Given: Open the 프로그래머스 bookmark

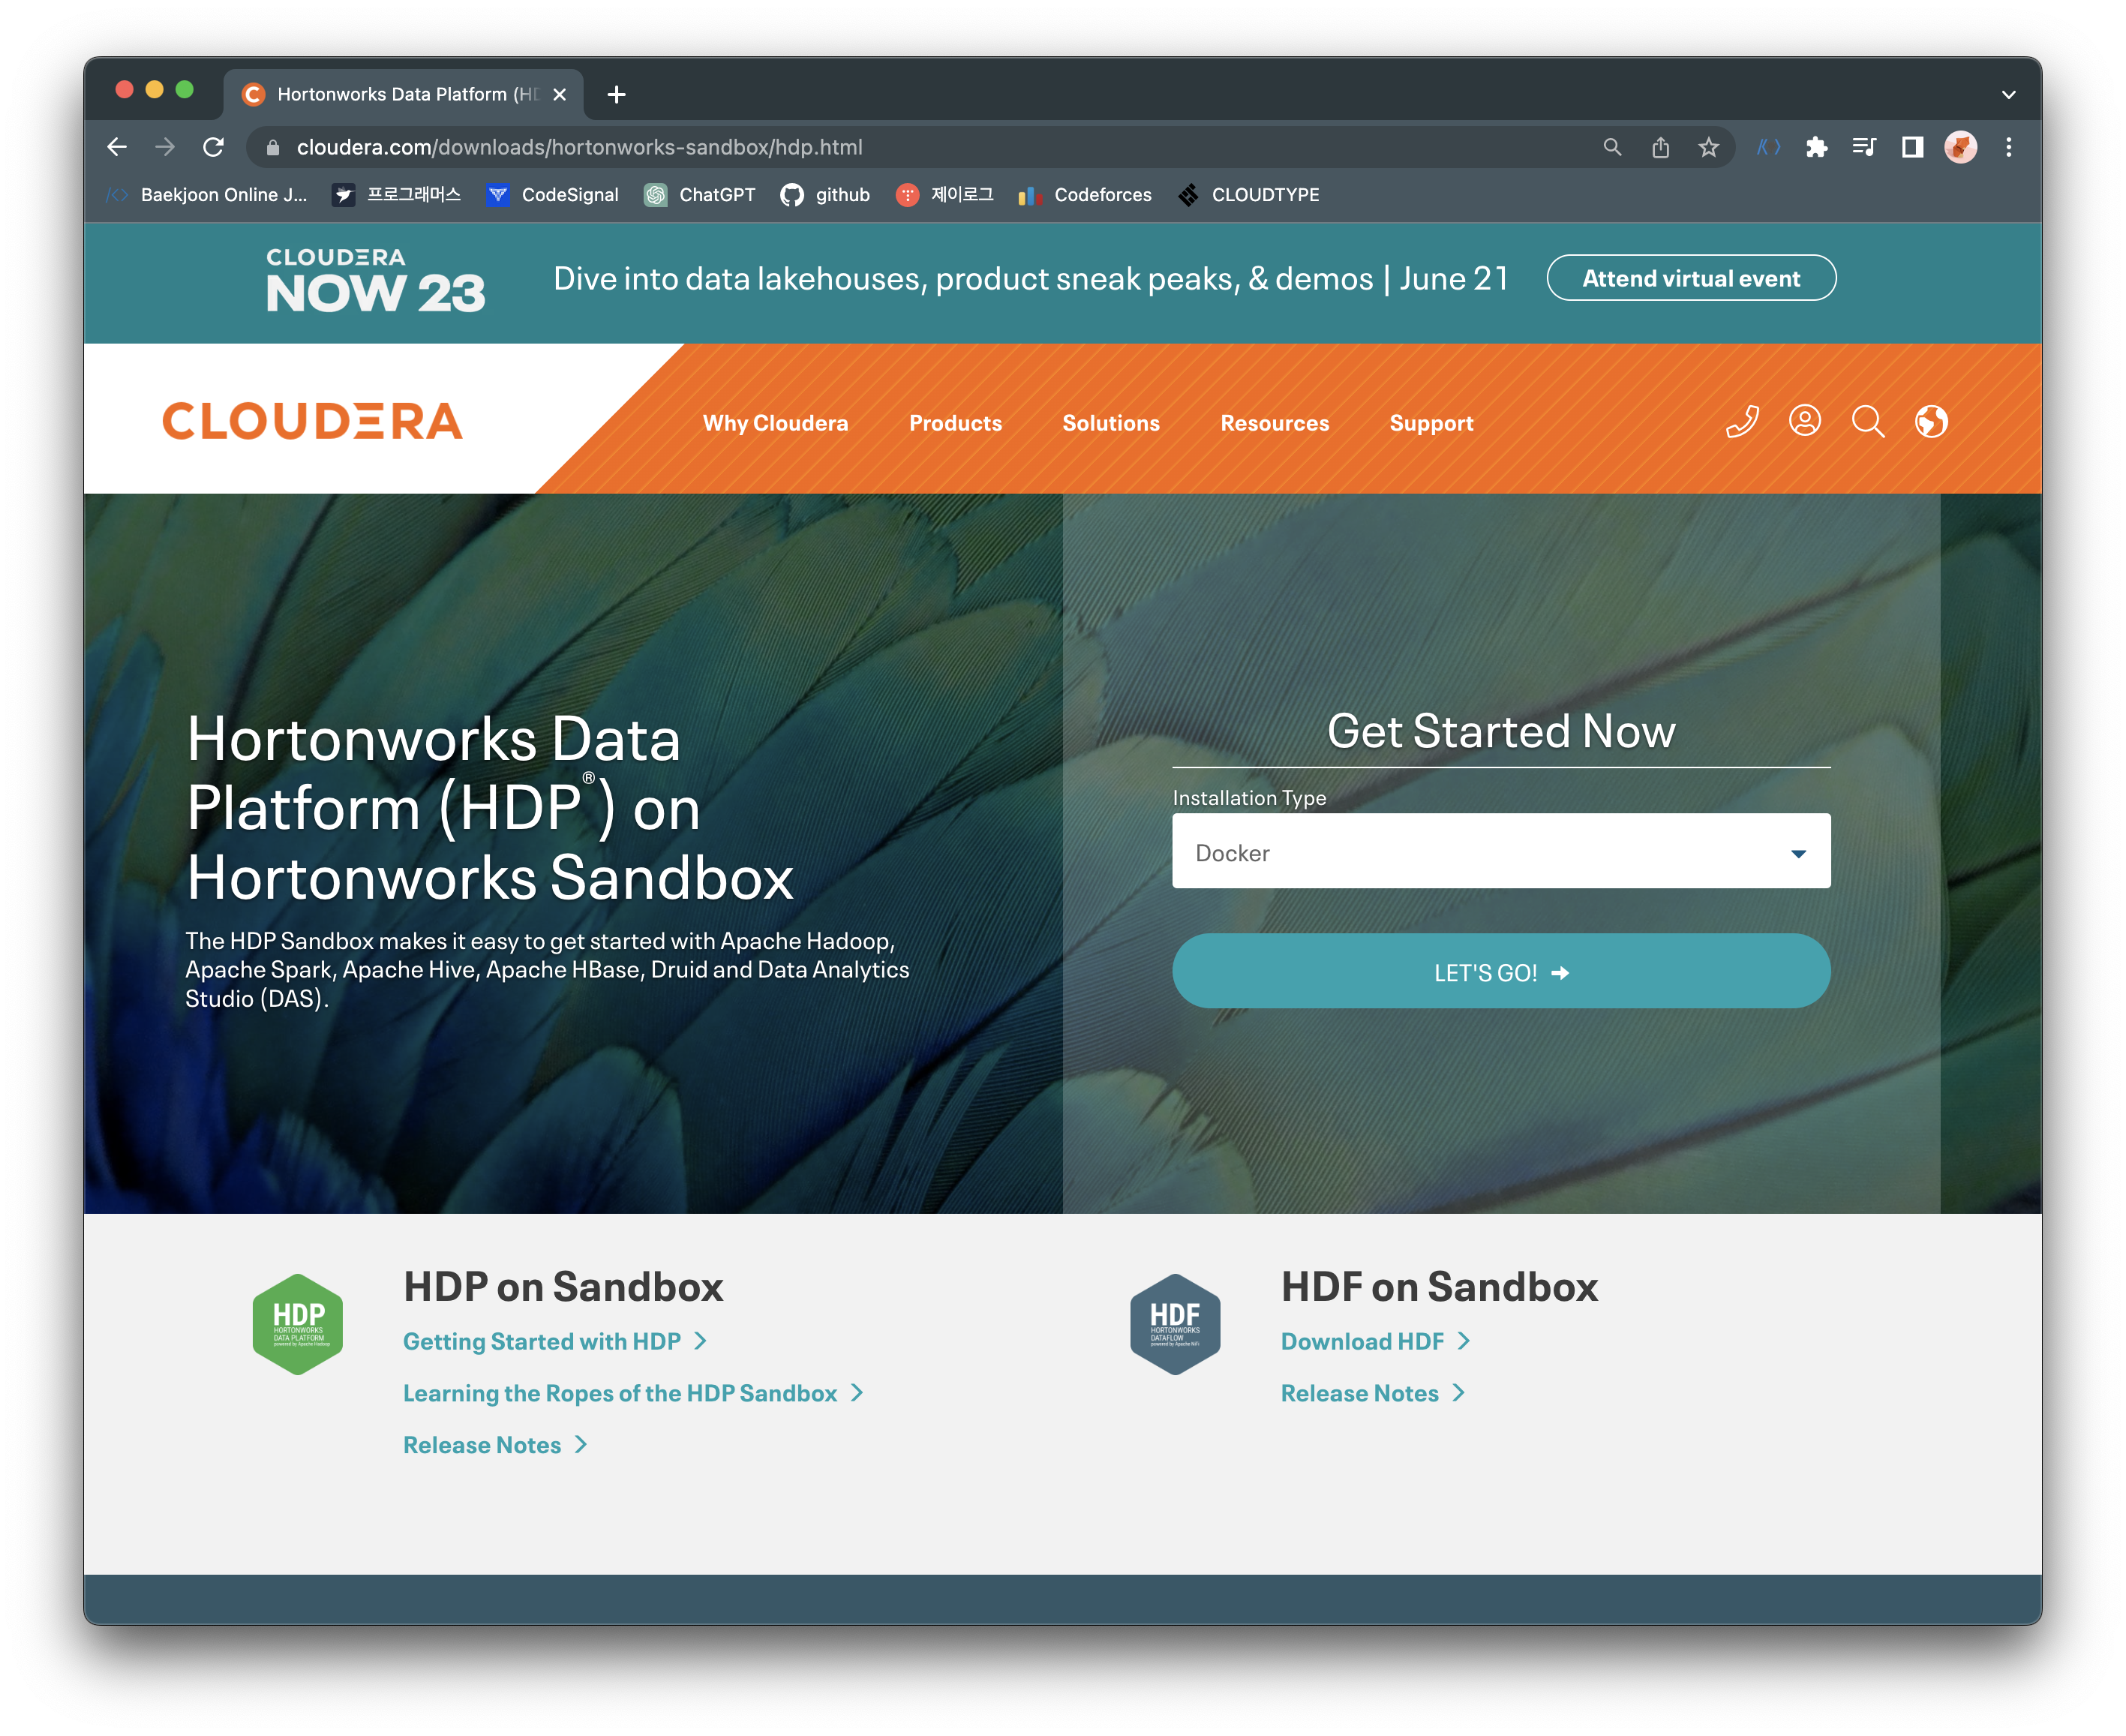Looking at the screenshot, I should pyautogui.click(x=397, y=195).
